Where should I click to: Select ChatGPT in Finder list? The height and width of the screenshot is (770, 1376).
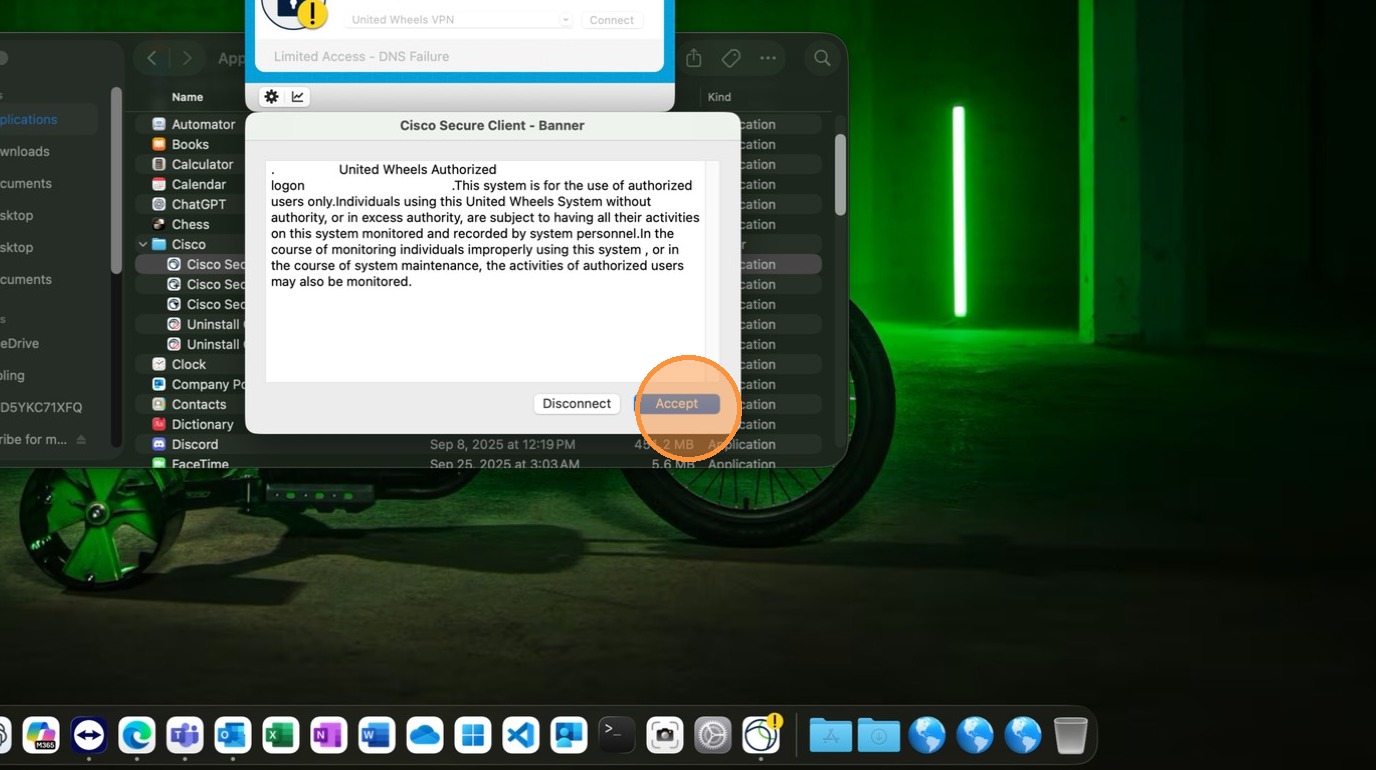pos(199,204)
